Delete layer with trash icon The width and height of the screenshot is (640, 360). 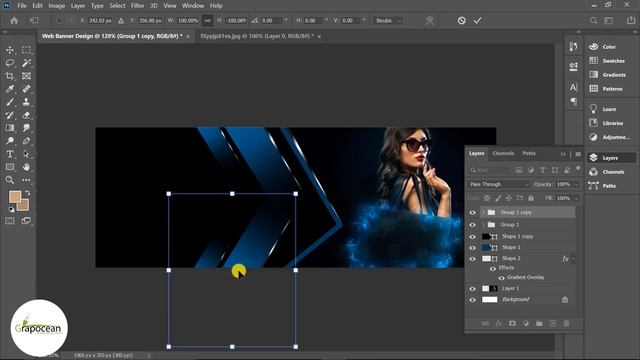pos(567,324)
